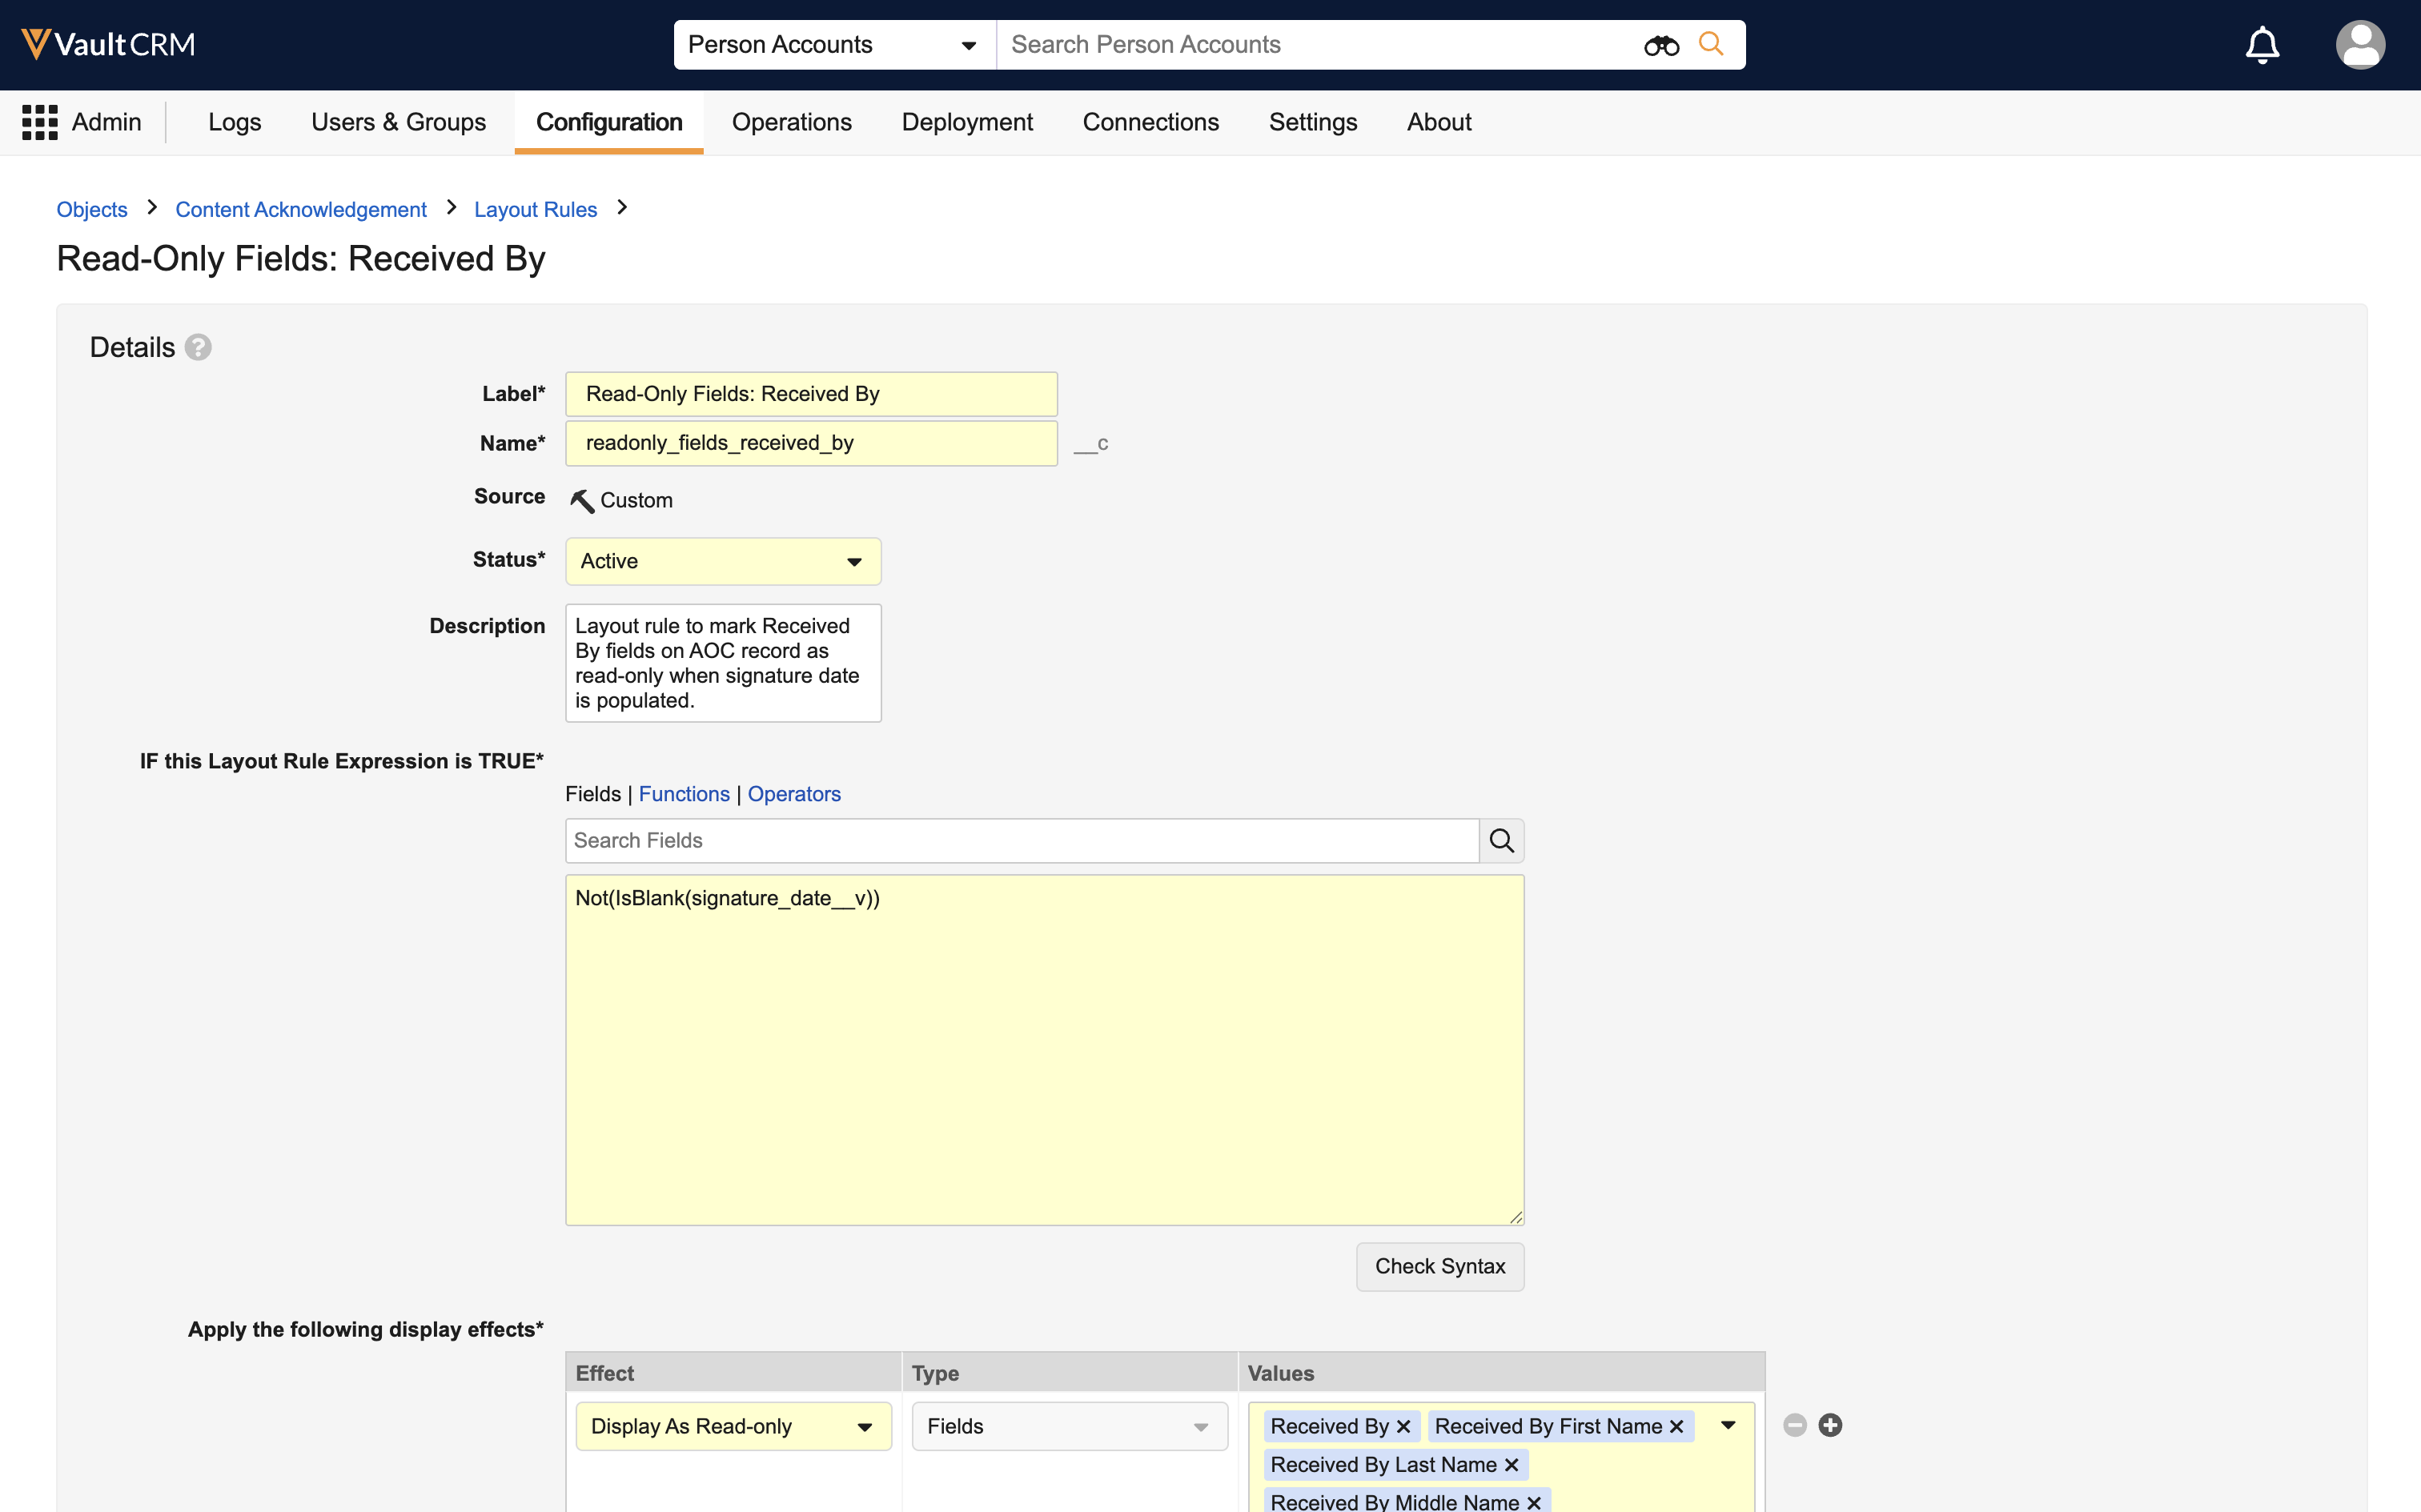The image size is (2421, 1512).
Task: Click the Check Syntax button
Action: (x=1439, y=1267)
